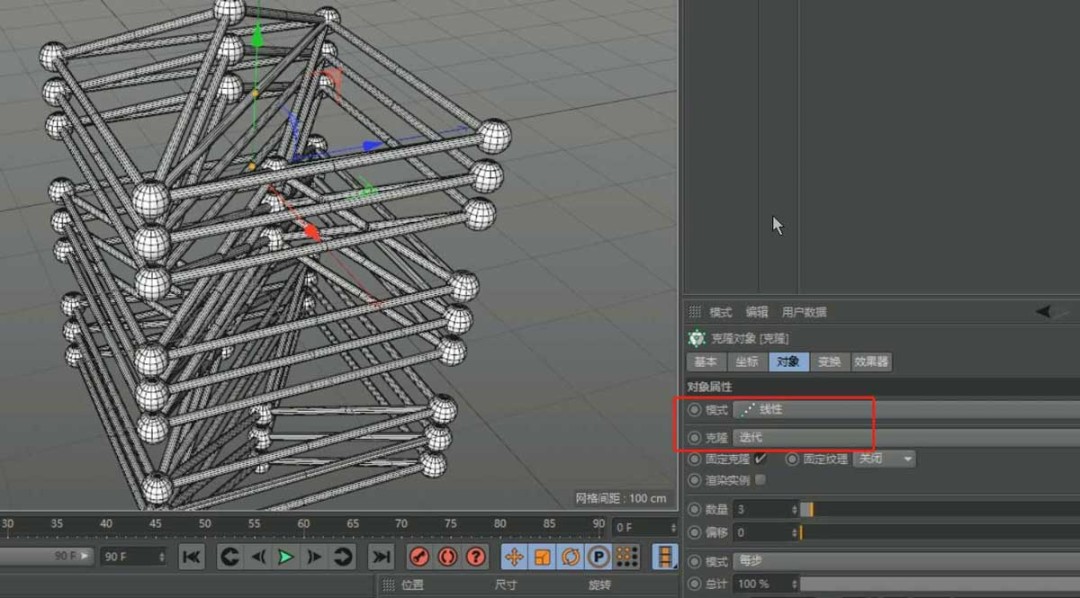Uncheck the 固定克隆 checkbox

(x=761, y=459)
